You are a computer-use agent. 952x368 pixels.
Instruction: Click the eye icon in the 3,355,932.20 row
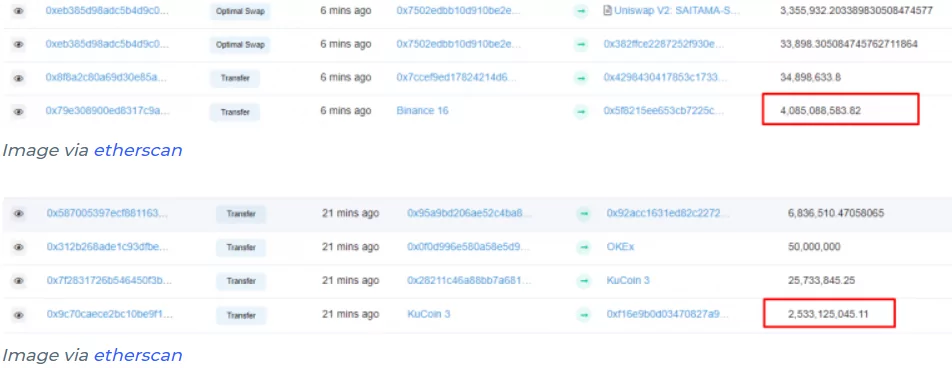tap(19, 11)
